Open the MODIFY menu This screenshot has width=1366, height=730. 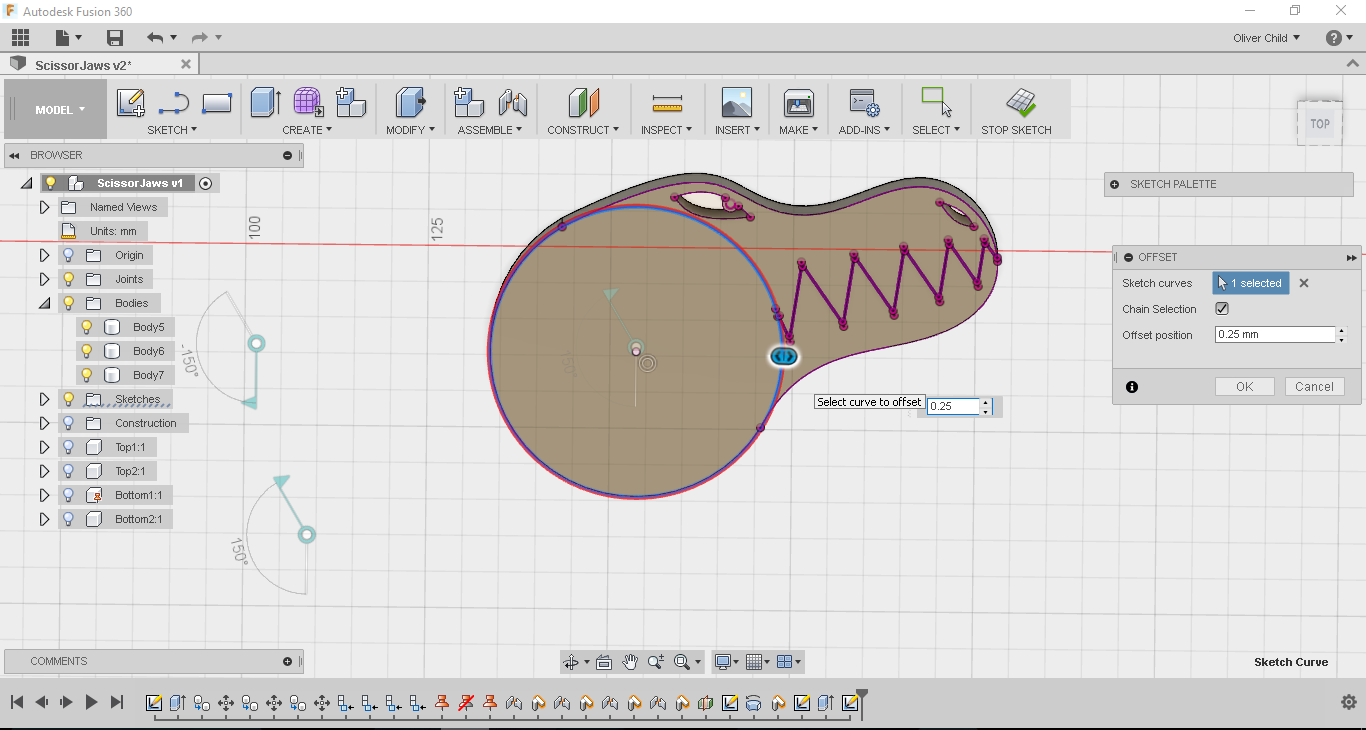410,130
